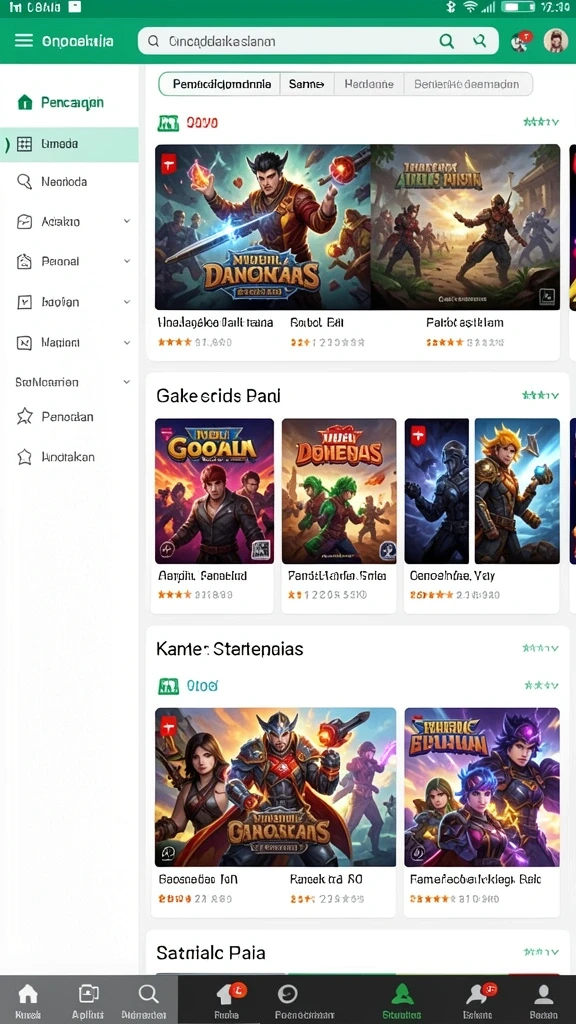Open the GOOALA game card
The image size is (576, 1024).
click(214, 491)
